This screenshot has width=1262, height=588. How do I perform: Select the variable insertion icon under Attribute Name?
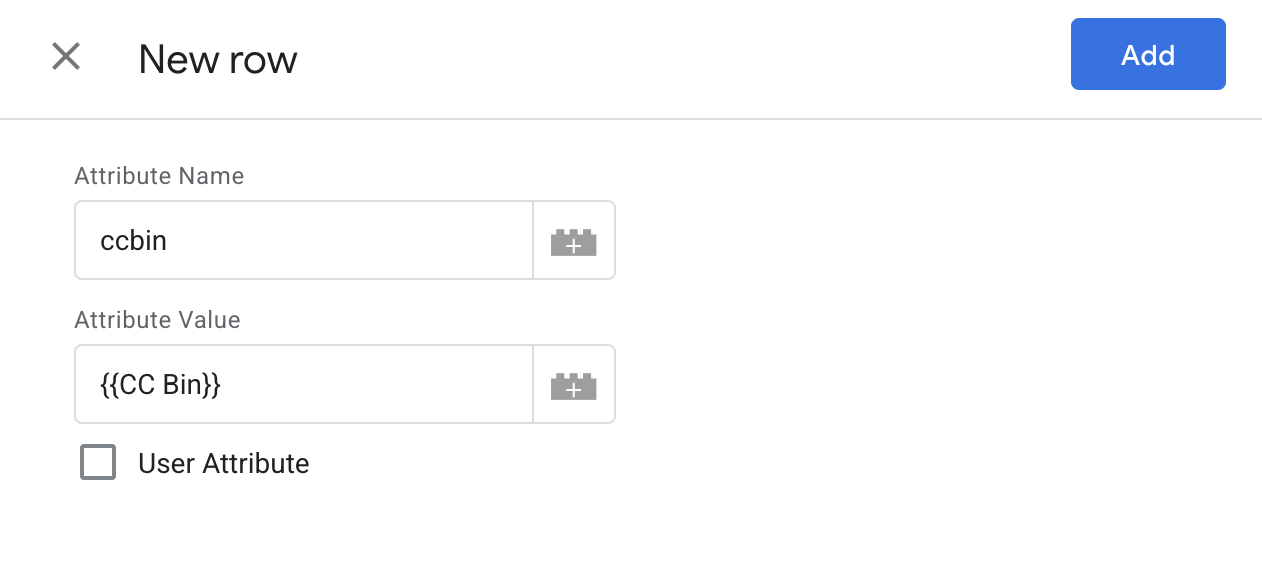(574, 240)
